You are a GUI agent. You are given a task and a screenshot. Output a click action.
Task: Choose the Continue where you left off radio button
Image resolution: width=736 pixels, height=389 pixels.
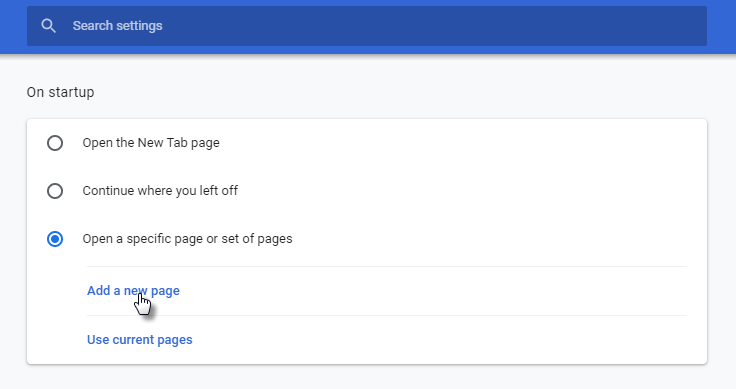(55, 191)
